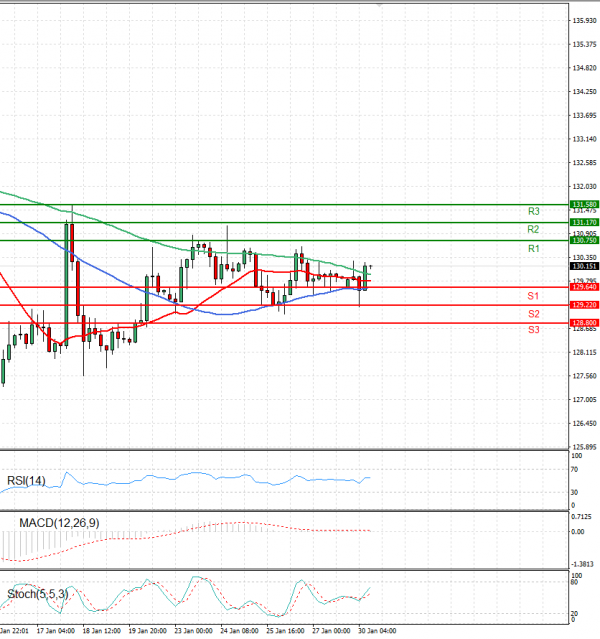This screenshot has width=600, height=639.
Task: Click the 27 Jan 00:00 time label
Action: (331, 631)
